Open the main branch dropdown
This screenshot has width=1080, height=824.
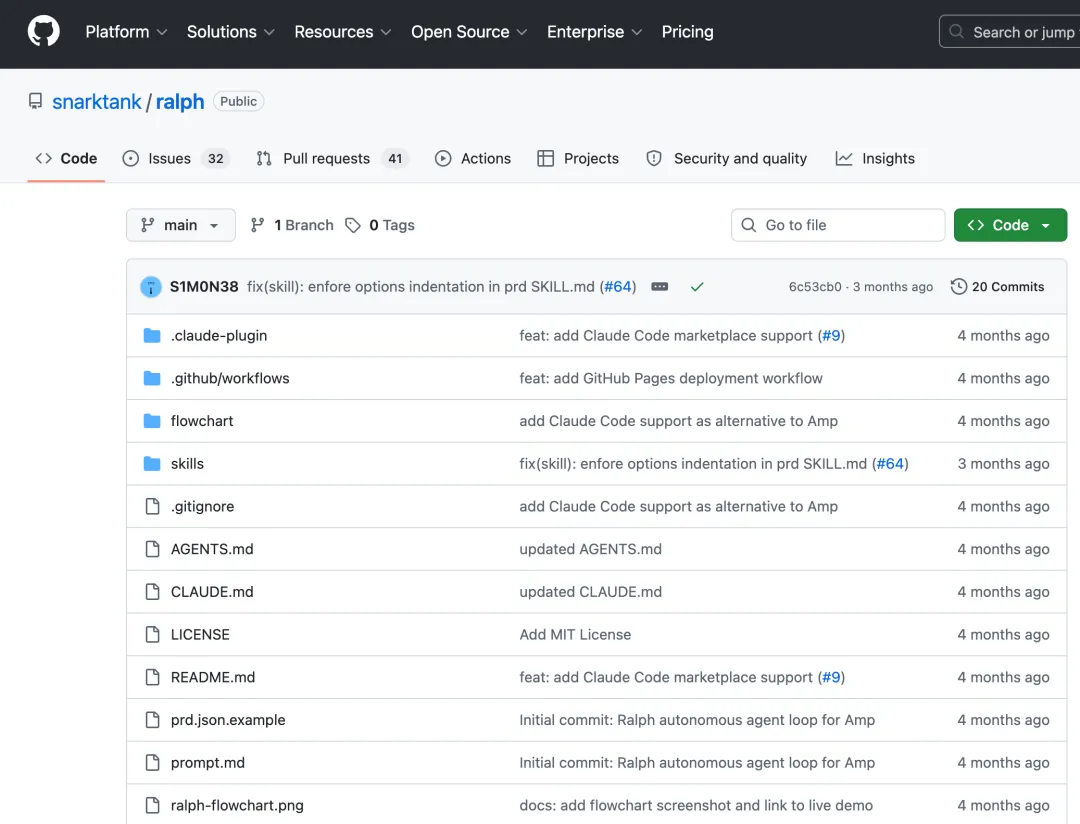pyautogui.click(x=180, y=225)
